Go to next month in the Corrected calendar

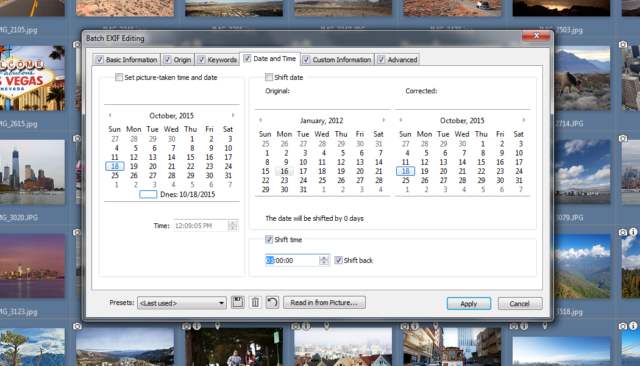click(x=524, y=120)
